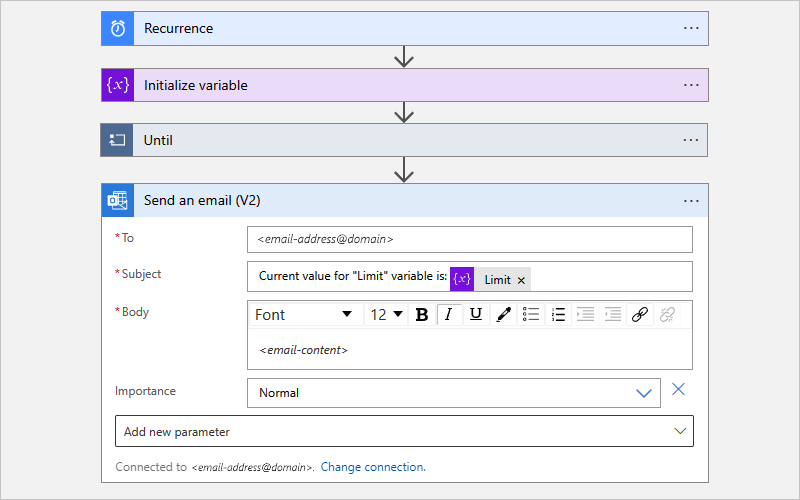Remove the Importance parameter with X

tap(678, 390)
